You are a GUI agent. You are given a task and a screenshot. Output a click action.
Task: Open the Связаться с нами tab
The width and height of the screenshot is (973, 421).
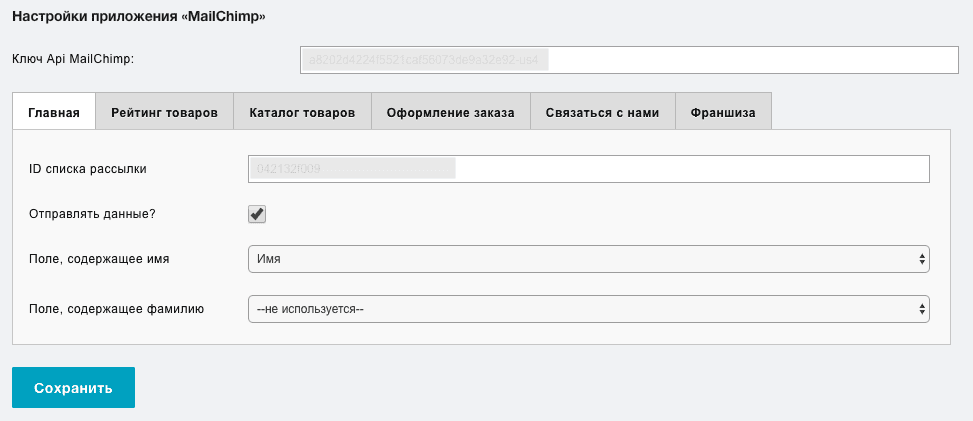(x=603, y=113)
